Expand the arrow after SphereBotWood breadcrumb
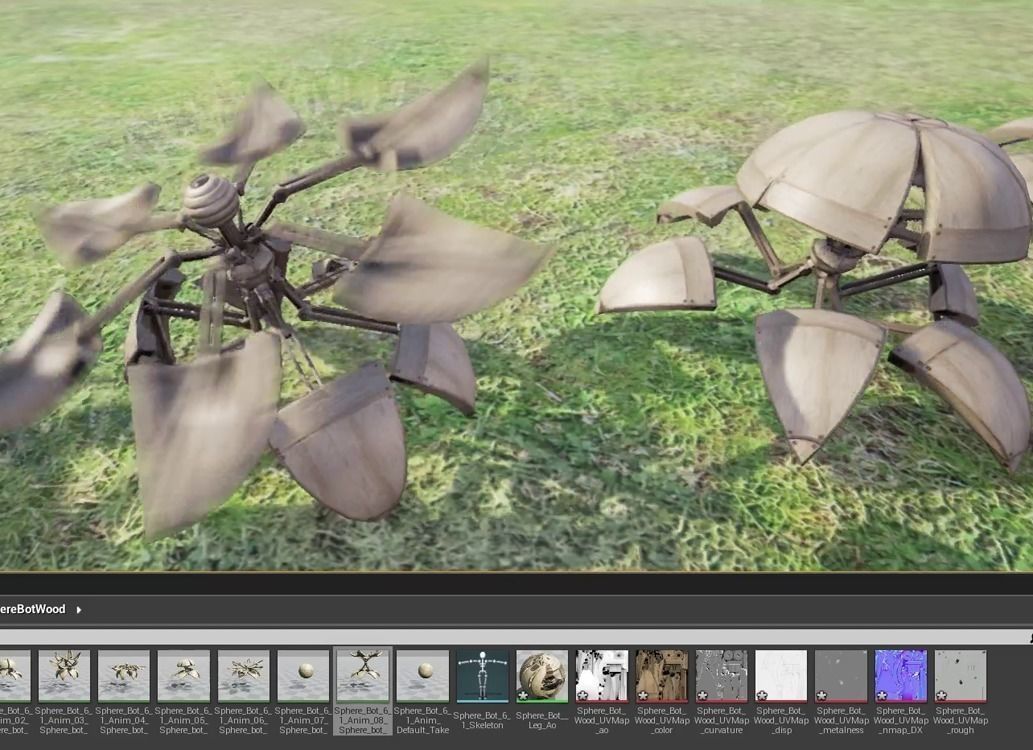Image resolution: width=1033 pixels, height=750 pixels. pyautogui.click(x=78, y=610)
